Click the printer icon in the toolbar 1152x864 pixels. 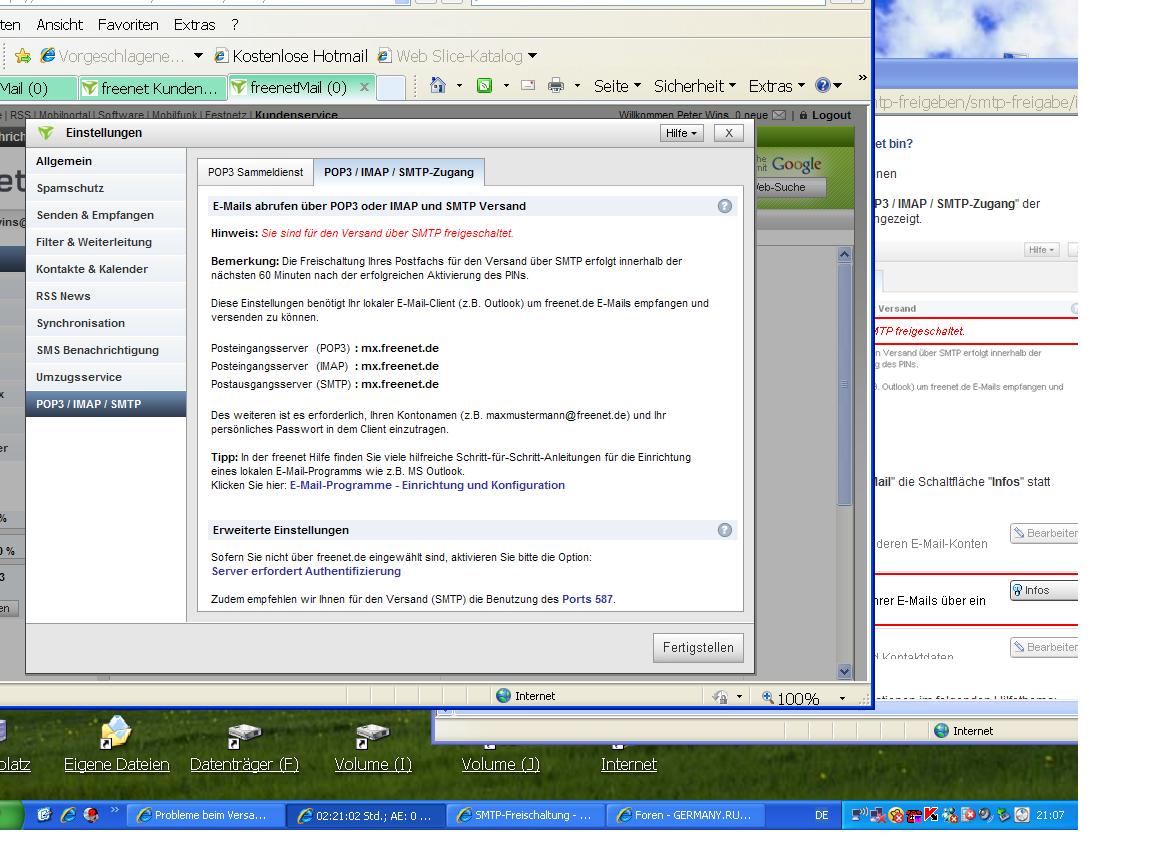[x=556, y=86]
